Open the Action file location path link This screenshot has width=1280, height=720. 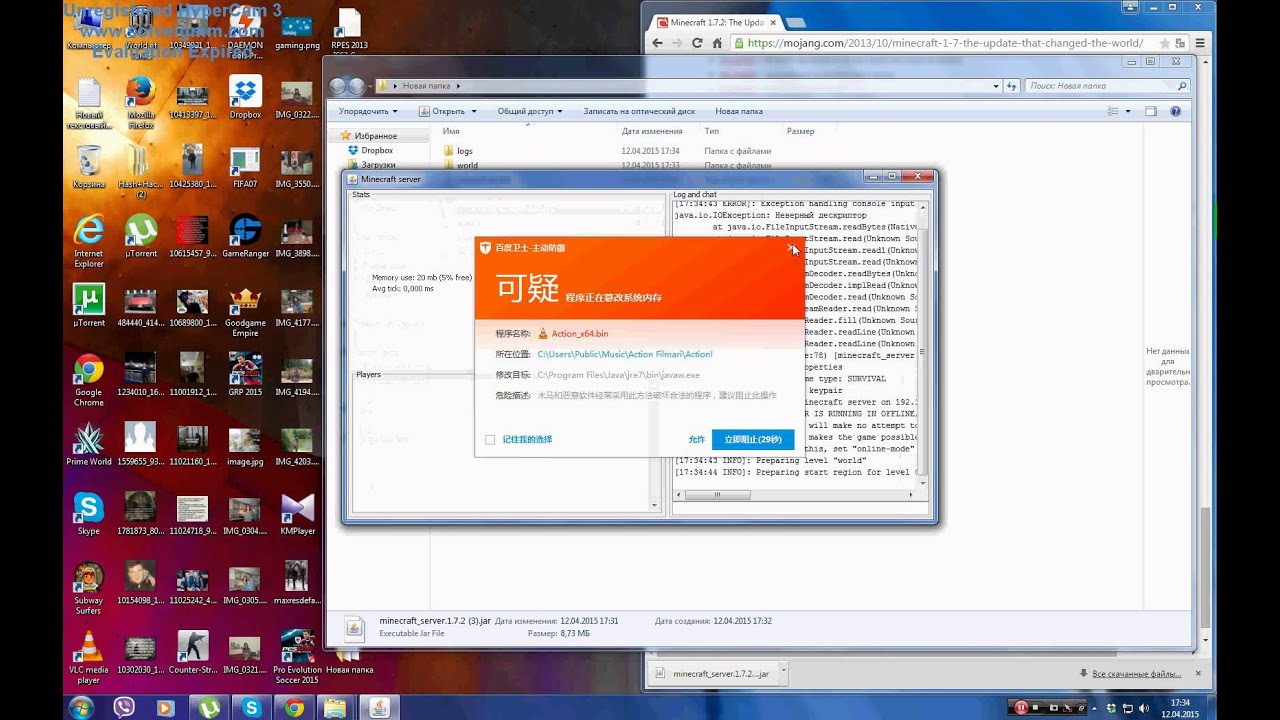click(x=625, y=354)
